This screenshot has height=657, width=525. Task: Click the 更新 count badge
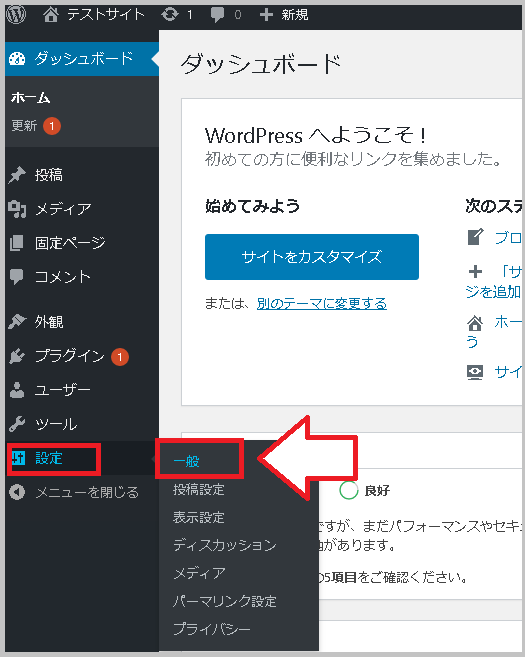coord(52,126)
